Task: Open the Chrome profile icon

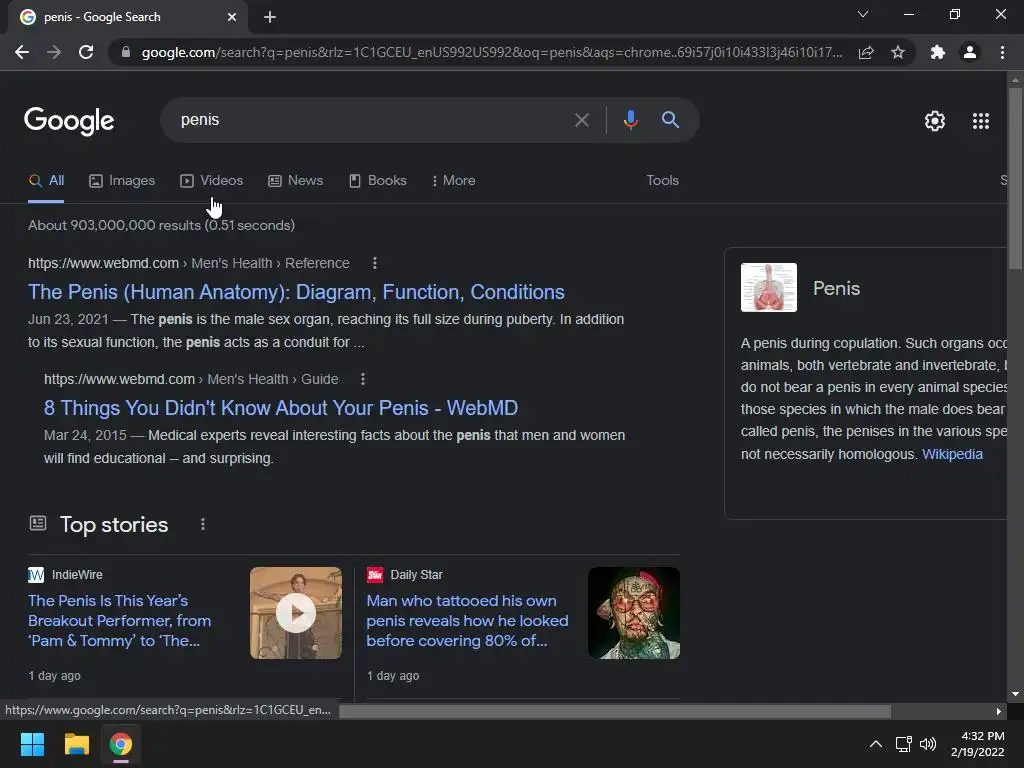Action: pos(970,52)
